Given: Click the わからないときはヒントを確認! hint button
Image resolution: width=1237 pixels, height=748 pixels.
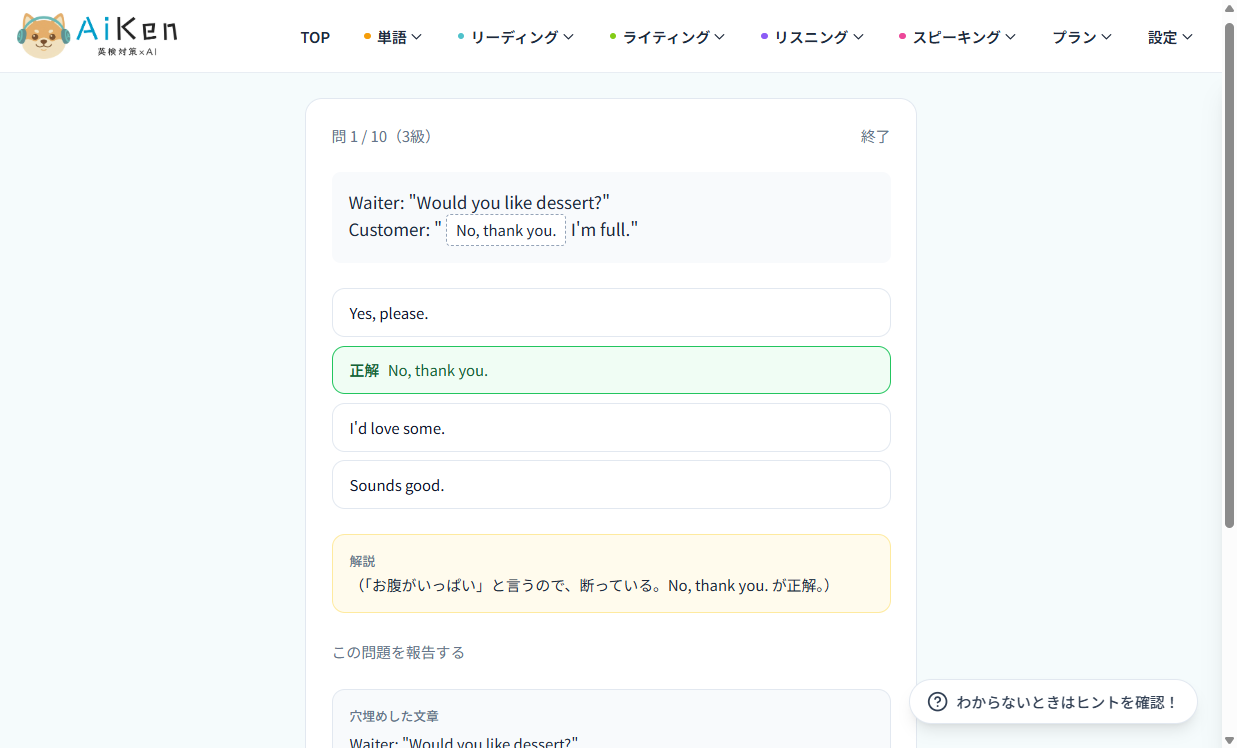Looking at the screenshot, I should point(1053,702).
